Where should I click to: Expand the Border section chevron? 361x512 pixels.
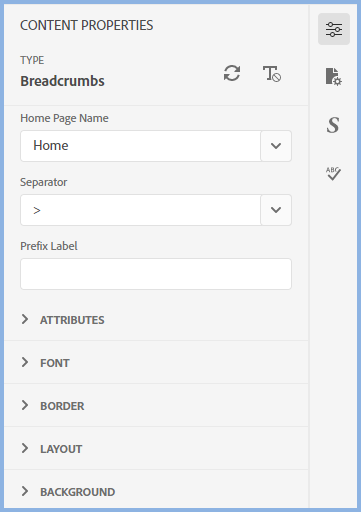(x=25, y=405)
